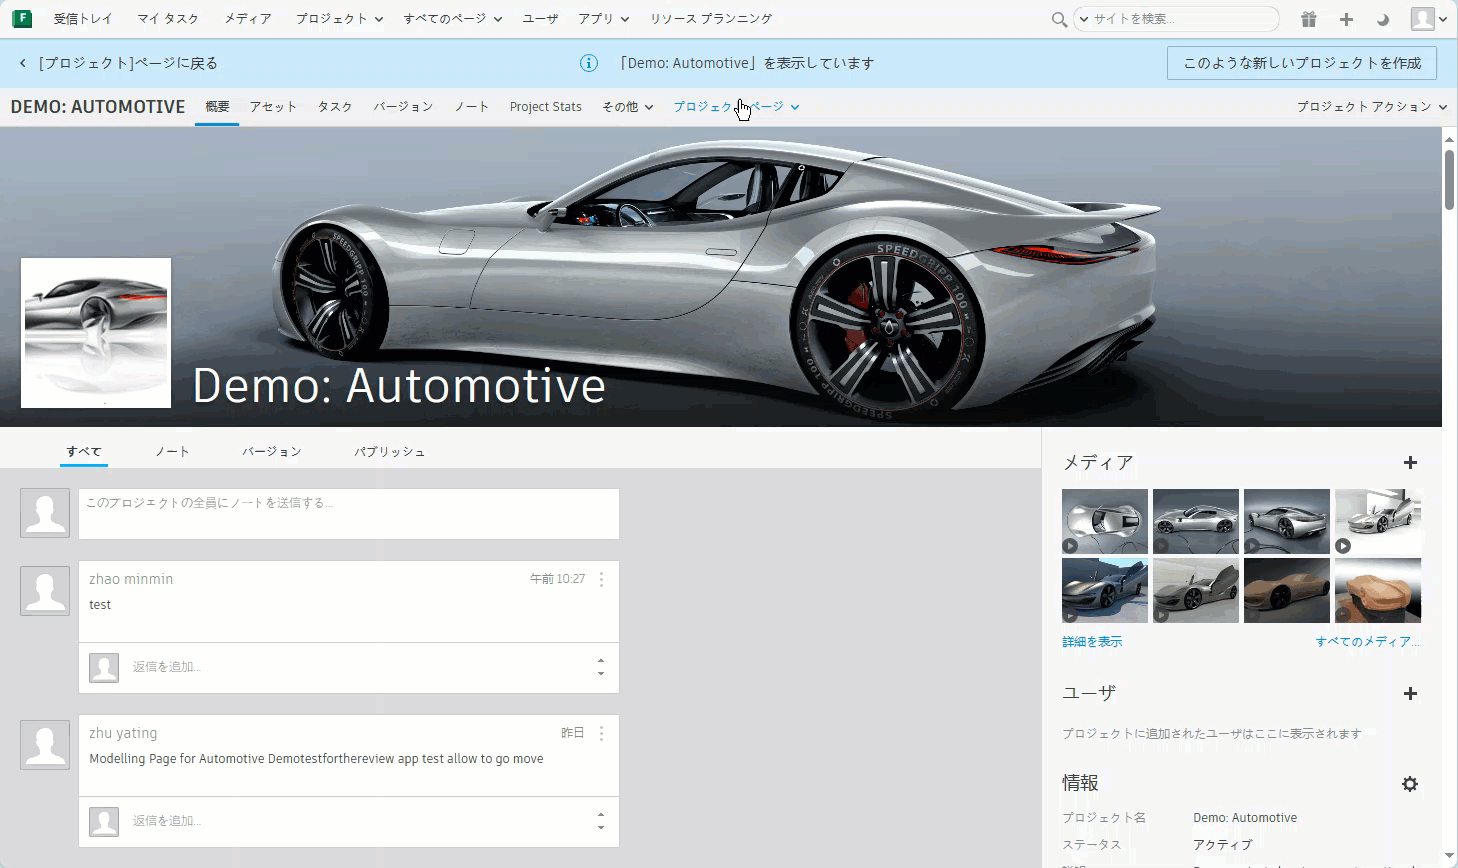Click the すべてのメディア link
This screenshot has height=868, width=1458.
[1368, 642]
